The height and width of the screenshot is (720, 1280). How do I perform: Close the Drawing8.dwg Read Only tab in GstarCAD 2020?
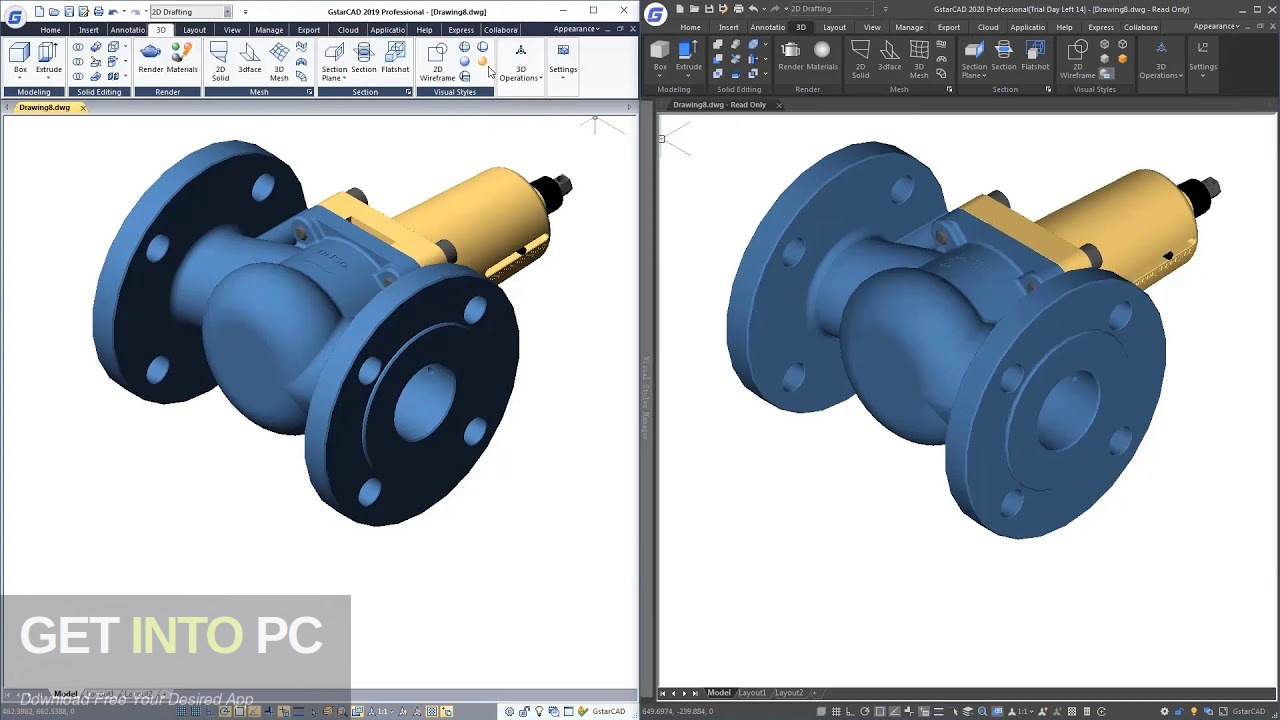(779, 105)
